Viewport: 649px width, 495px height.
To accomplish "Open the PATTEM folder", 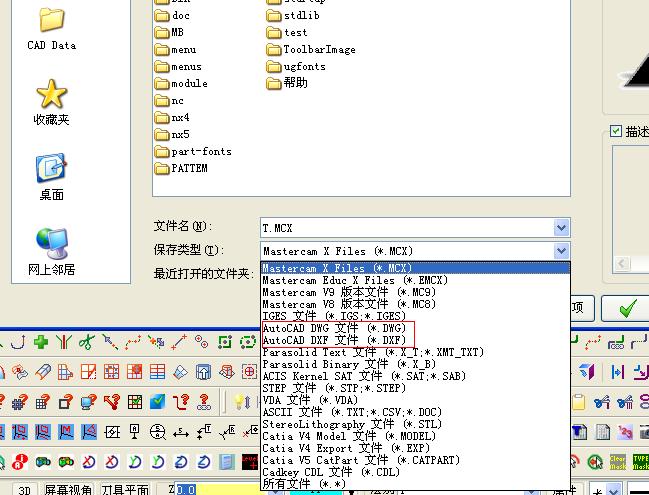I will click(x=181, y=168).
